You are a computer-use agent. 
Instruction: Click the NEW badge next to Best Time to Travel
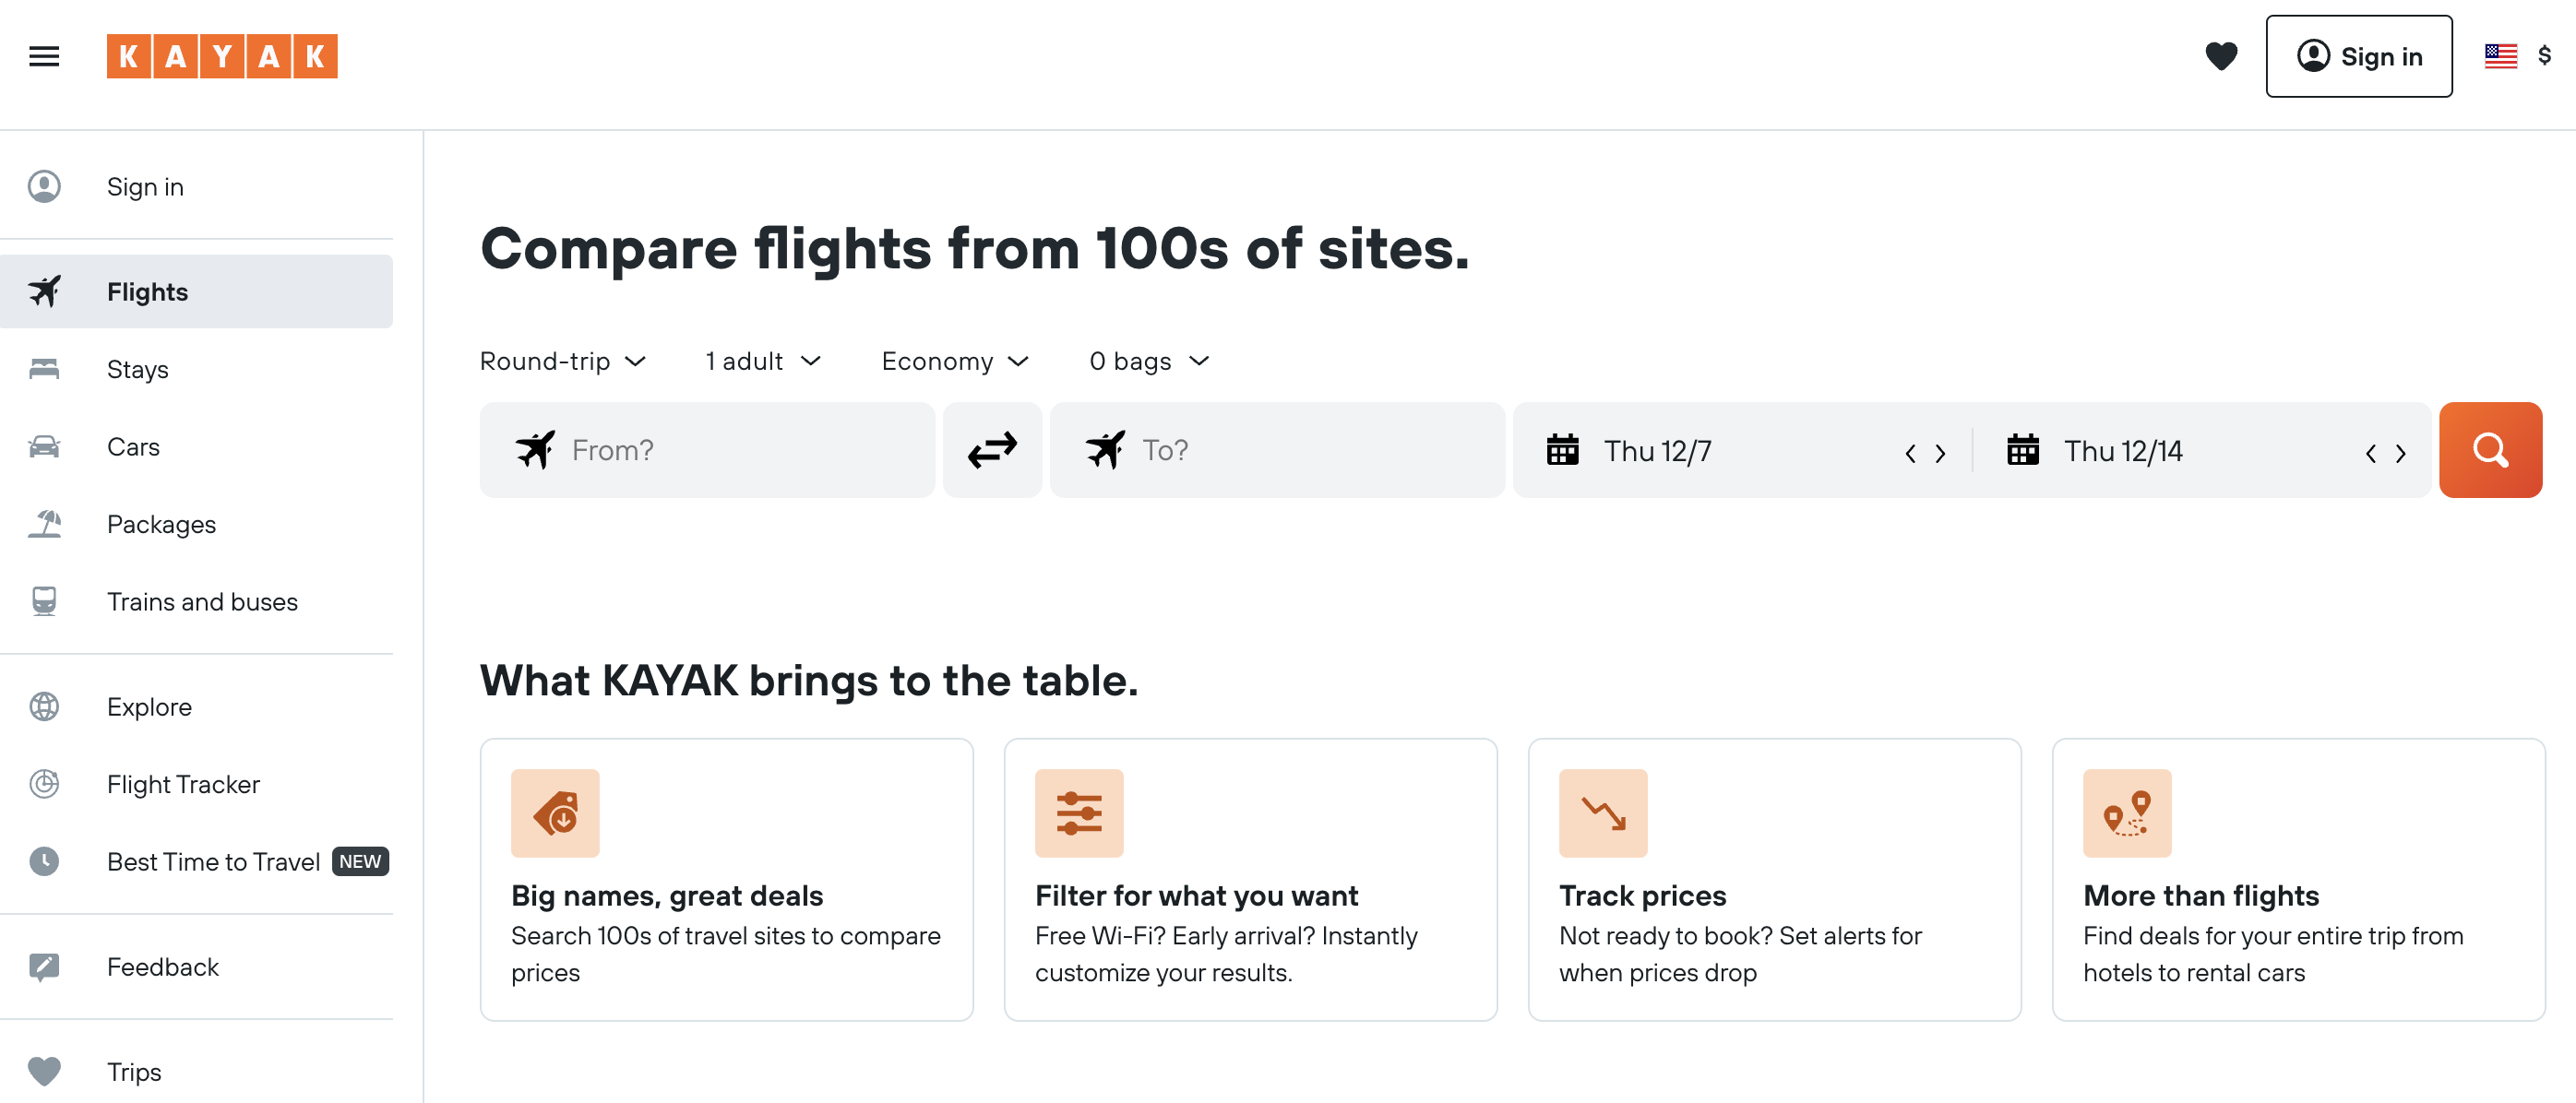(x=360, y=861)
